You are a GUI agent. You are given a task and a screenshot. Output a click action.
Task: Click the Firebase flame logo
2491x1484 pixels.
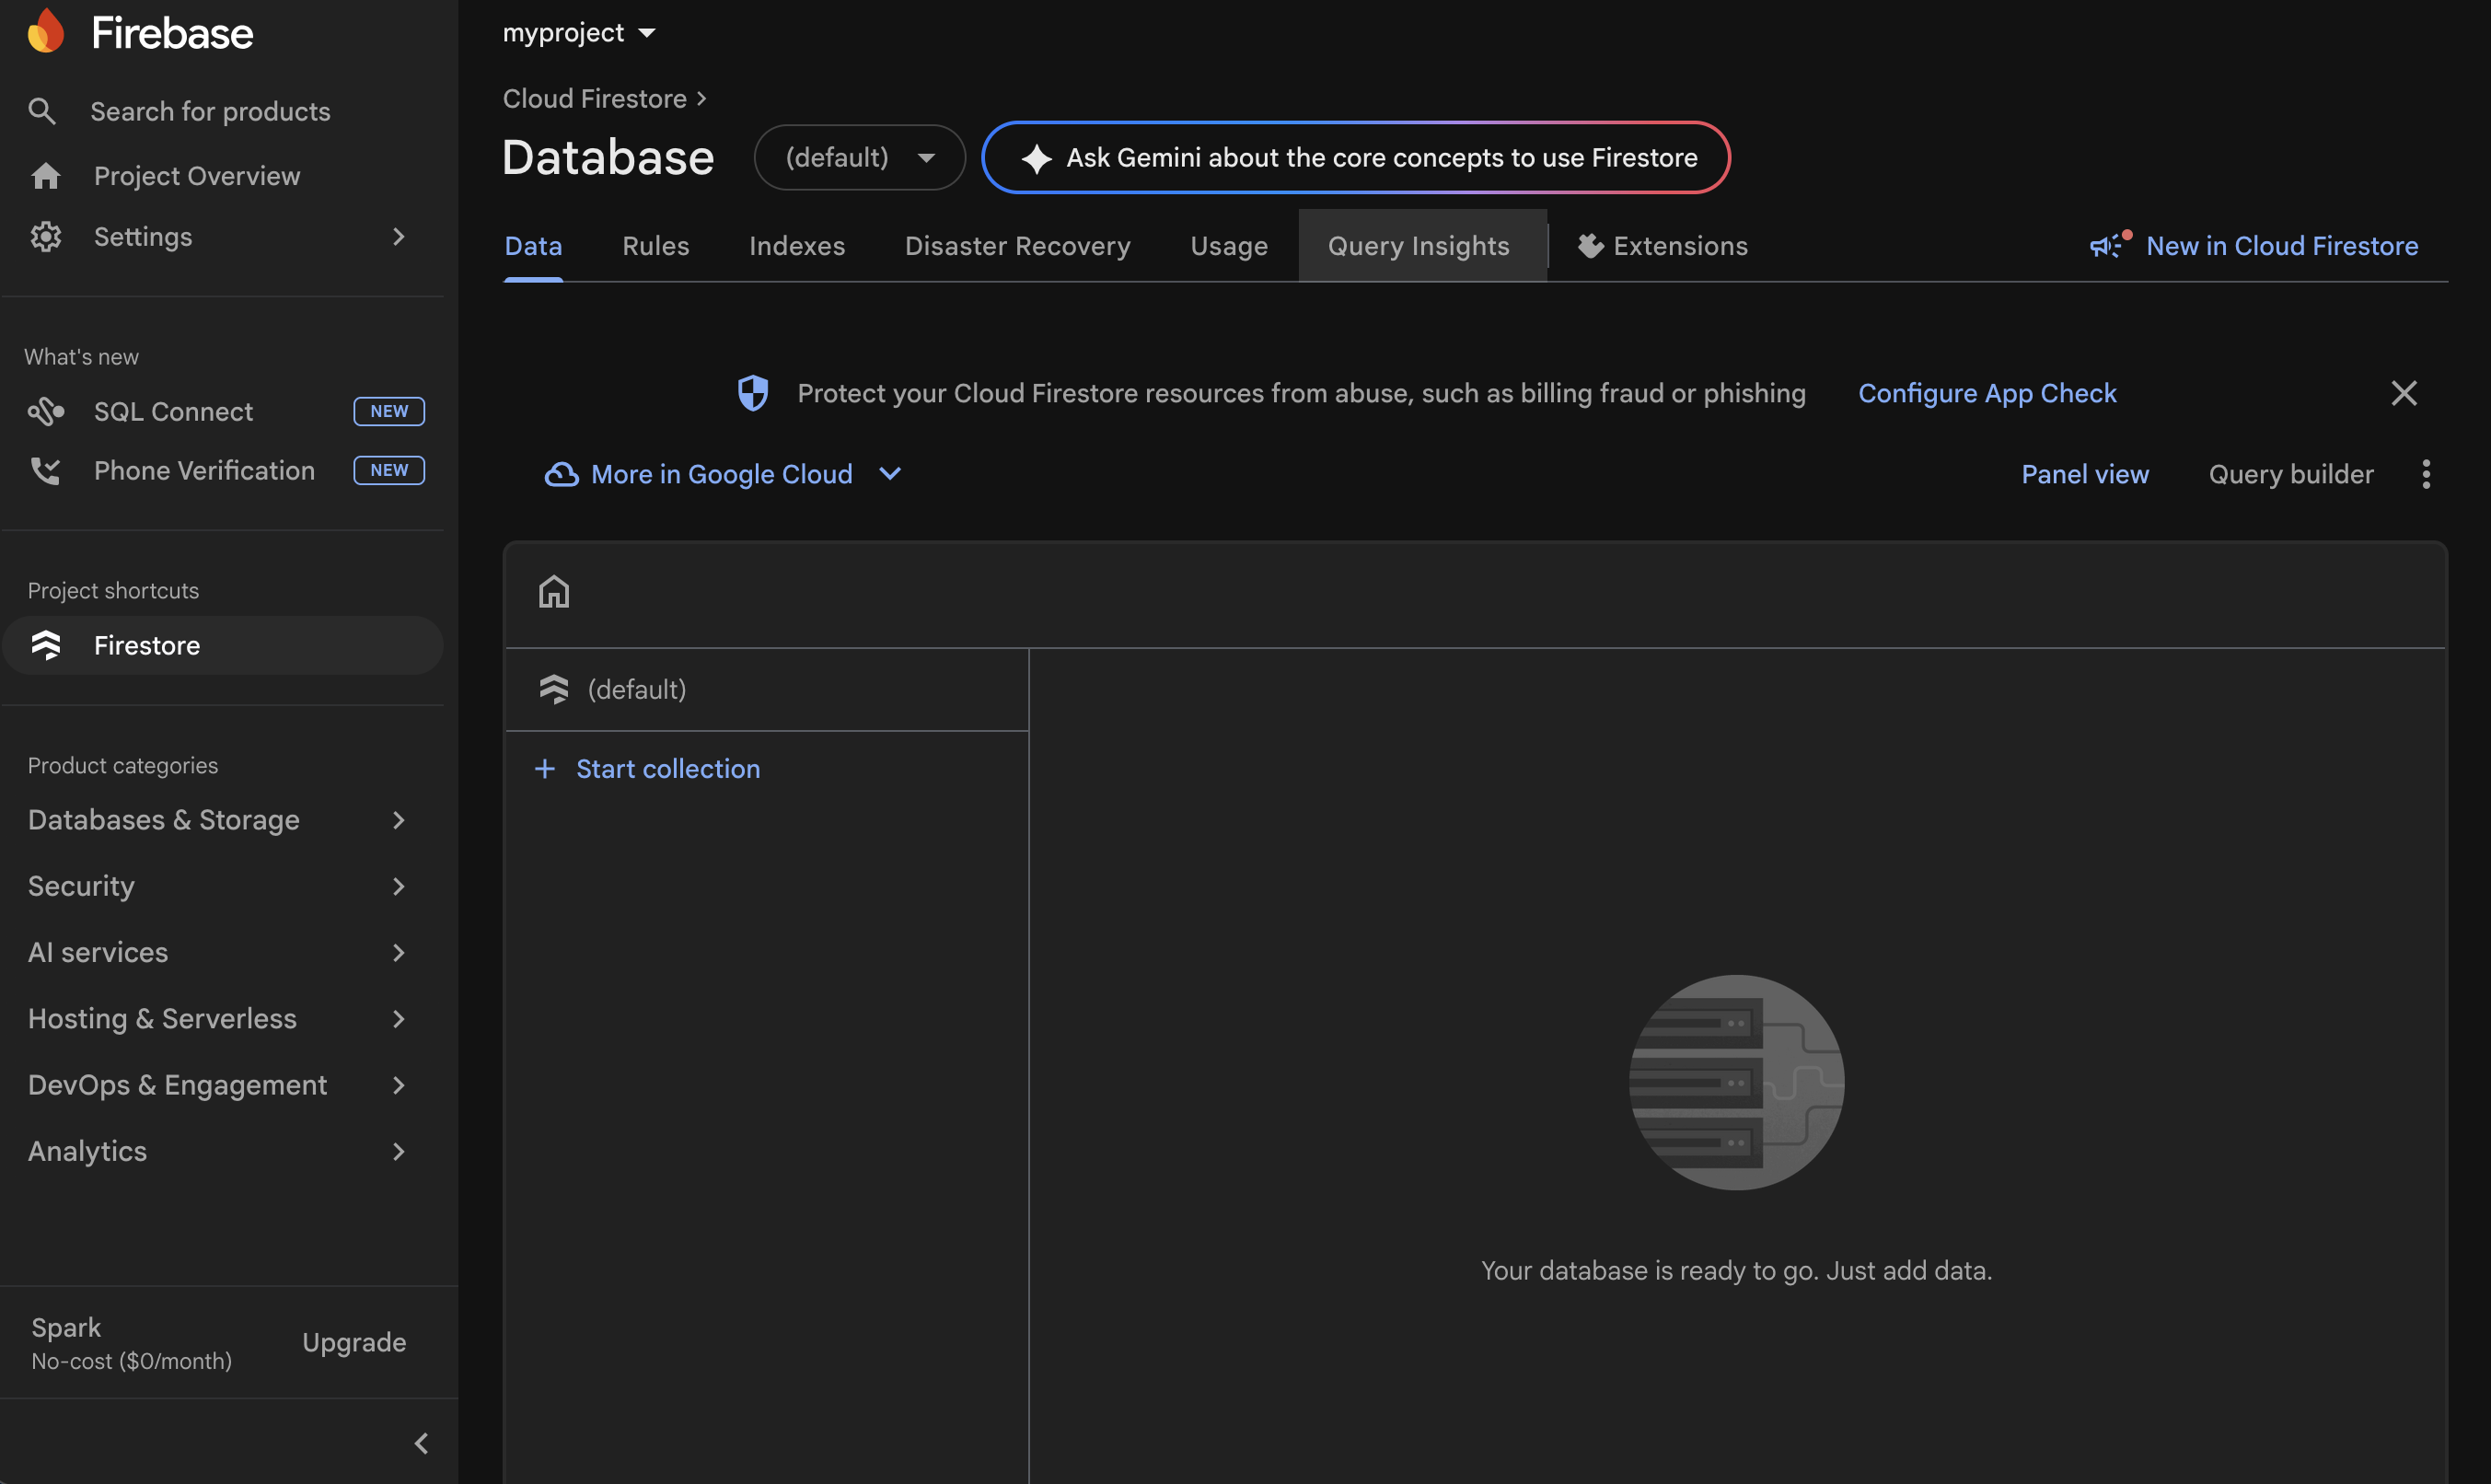46,31
